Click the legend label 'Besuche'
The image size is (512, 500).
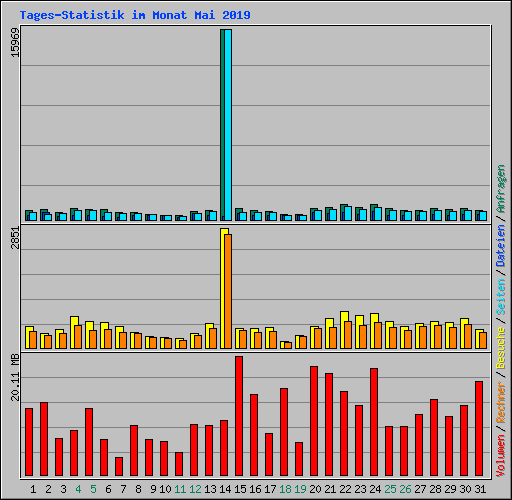pyautogui.click(x=501, y=348)
